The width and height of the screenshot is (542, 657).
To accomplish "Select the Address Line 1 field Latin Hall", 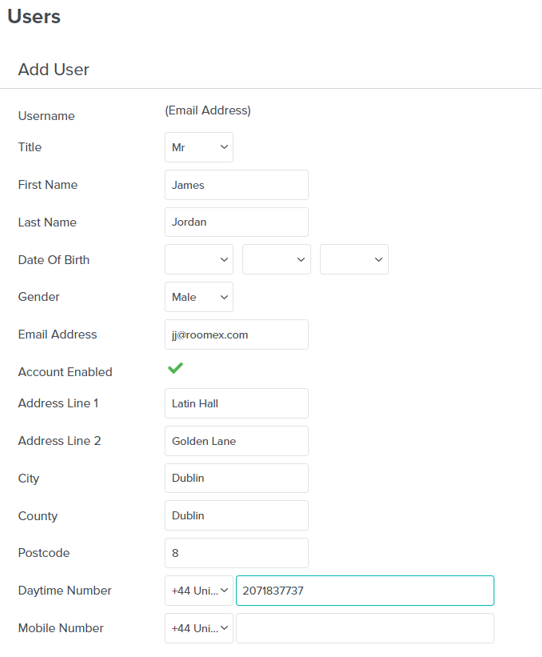I will tap(237, 404).
